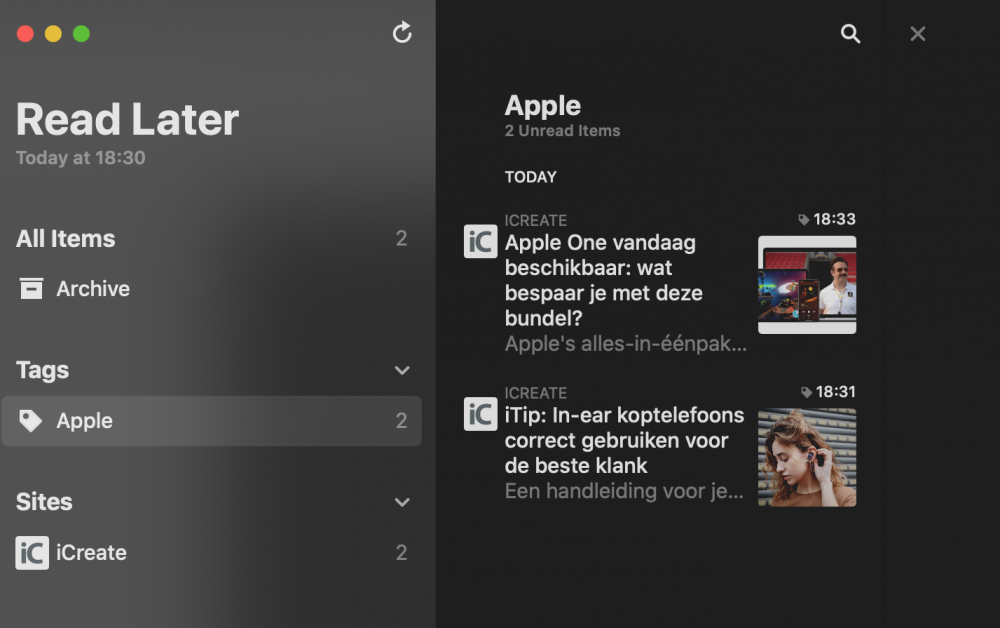The width and height of the screenshot is (1000, 628).
Task: Click the iCreate site icon in sidebar
Action: coord(32,553)
